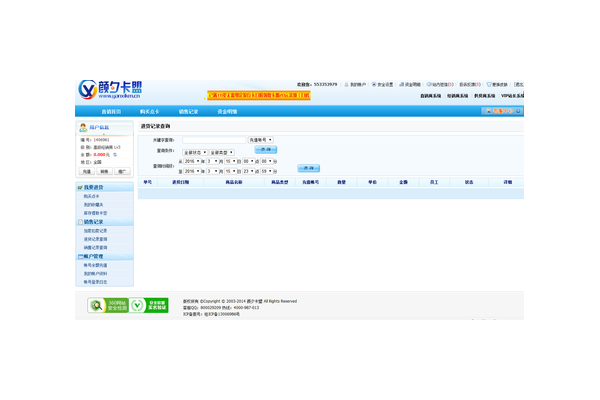Click the 金额 column header
Image resolution: width=600 pixels, height=400 pixels.
(x=403, y=182)
